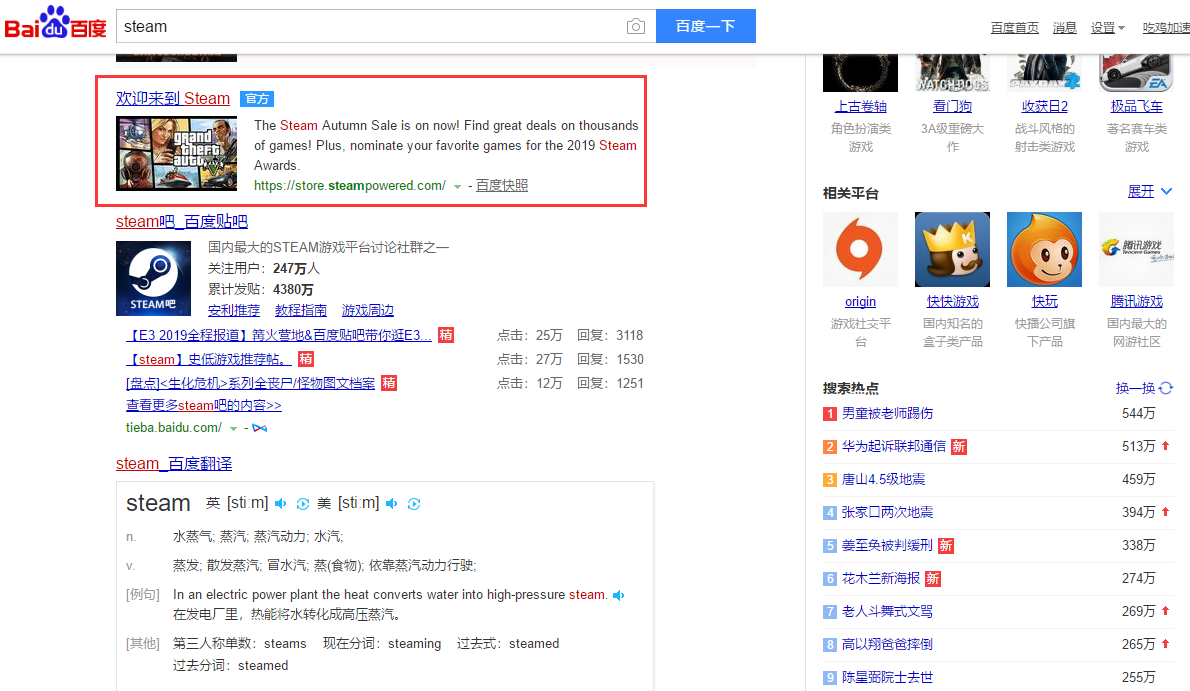
Task: Open hot search 老人斗舞式文骂
Action: tap(887, 611)
